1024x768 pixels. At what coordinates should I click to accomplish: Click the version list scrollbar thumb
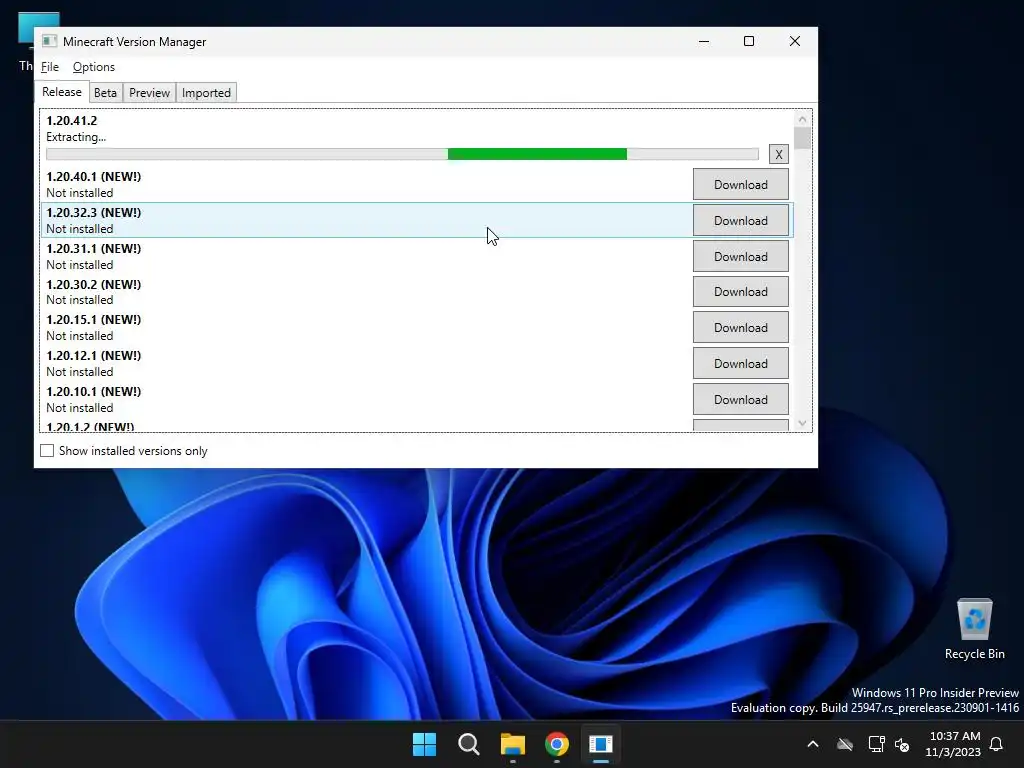[x=803, y=138]
